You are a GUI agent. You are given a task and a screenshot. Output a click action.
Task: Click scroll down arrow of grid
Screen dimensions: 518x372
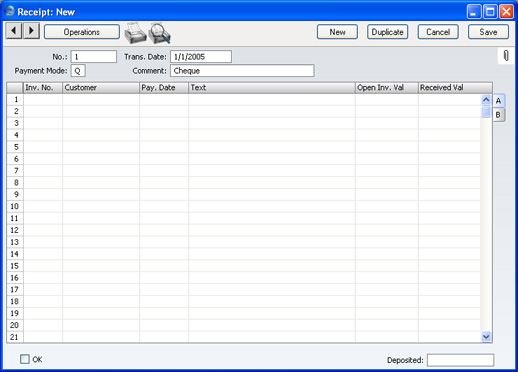click(x=486, y=337)
